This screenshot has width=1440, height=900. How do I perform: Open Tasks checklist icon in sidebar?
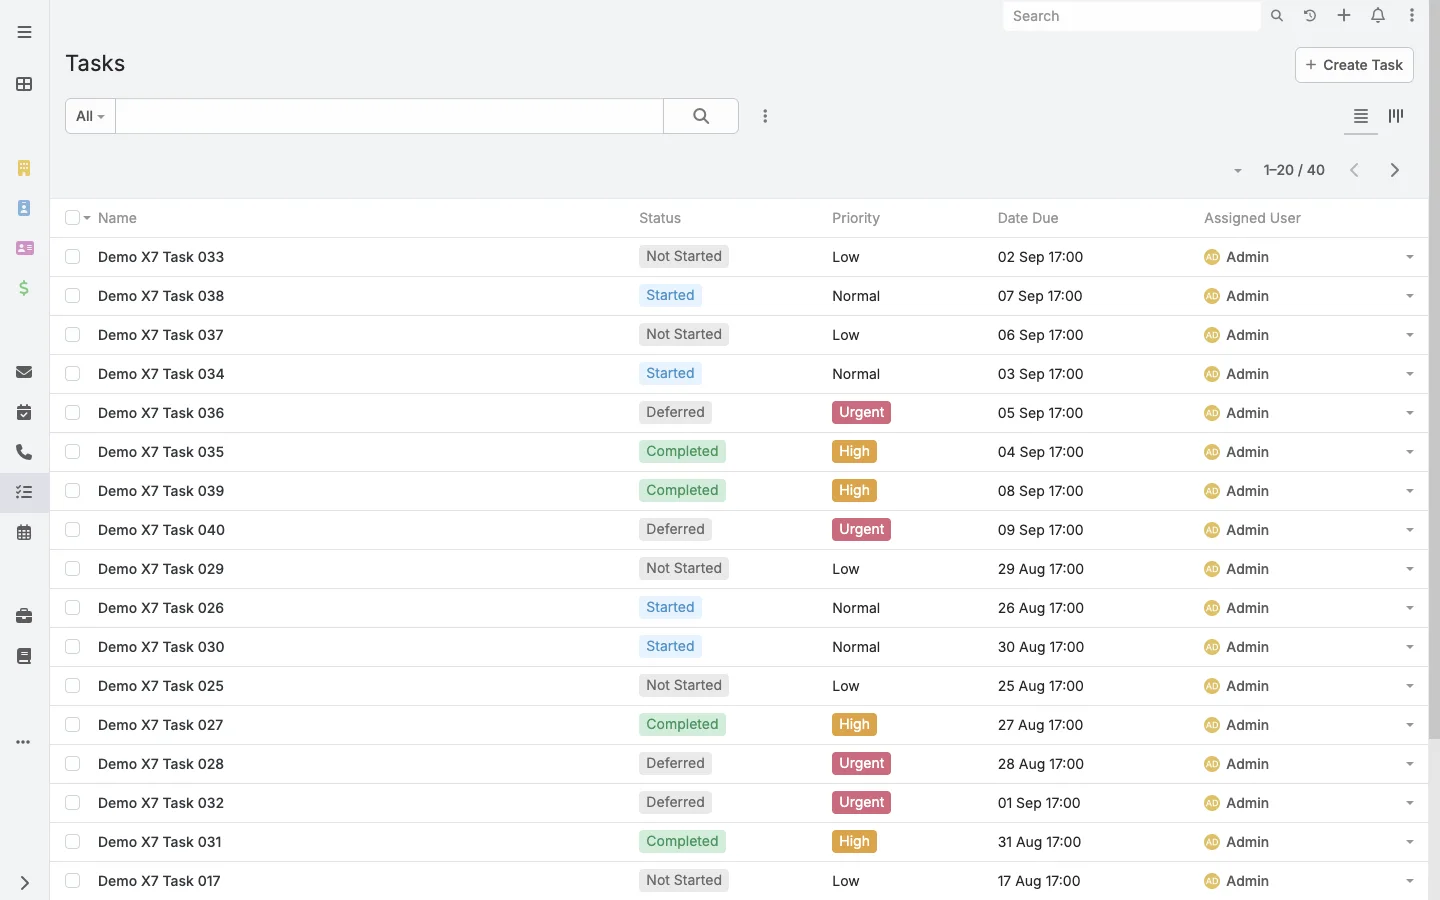(24, 492)
